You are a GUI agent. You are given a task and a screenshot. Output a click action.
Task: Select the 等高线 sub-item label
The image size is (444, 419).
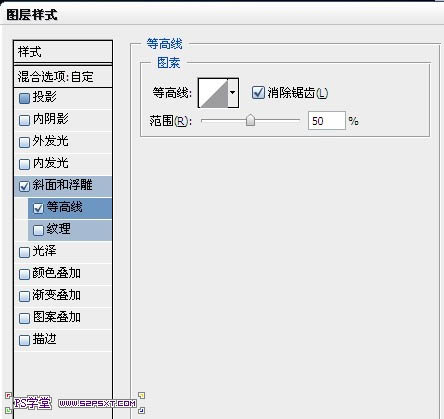(x=65, y=207)
